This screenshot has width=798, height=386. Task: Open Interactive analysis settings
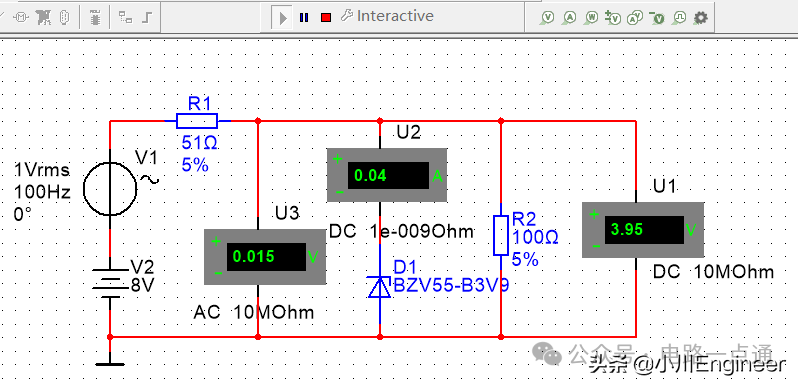387,16
